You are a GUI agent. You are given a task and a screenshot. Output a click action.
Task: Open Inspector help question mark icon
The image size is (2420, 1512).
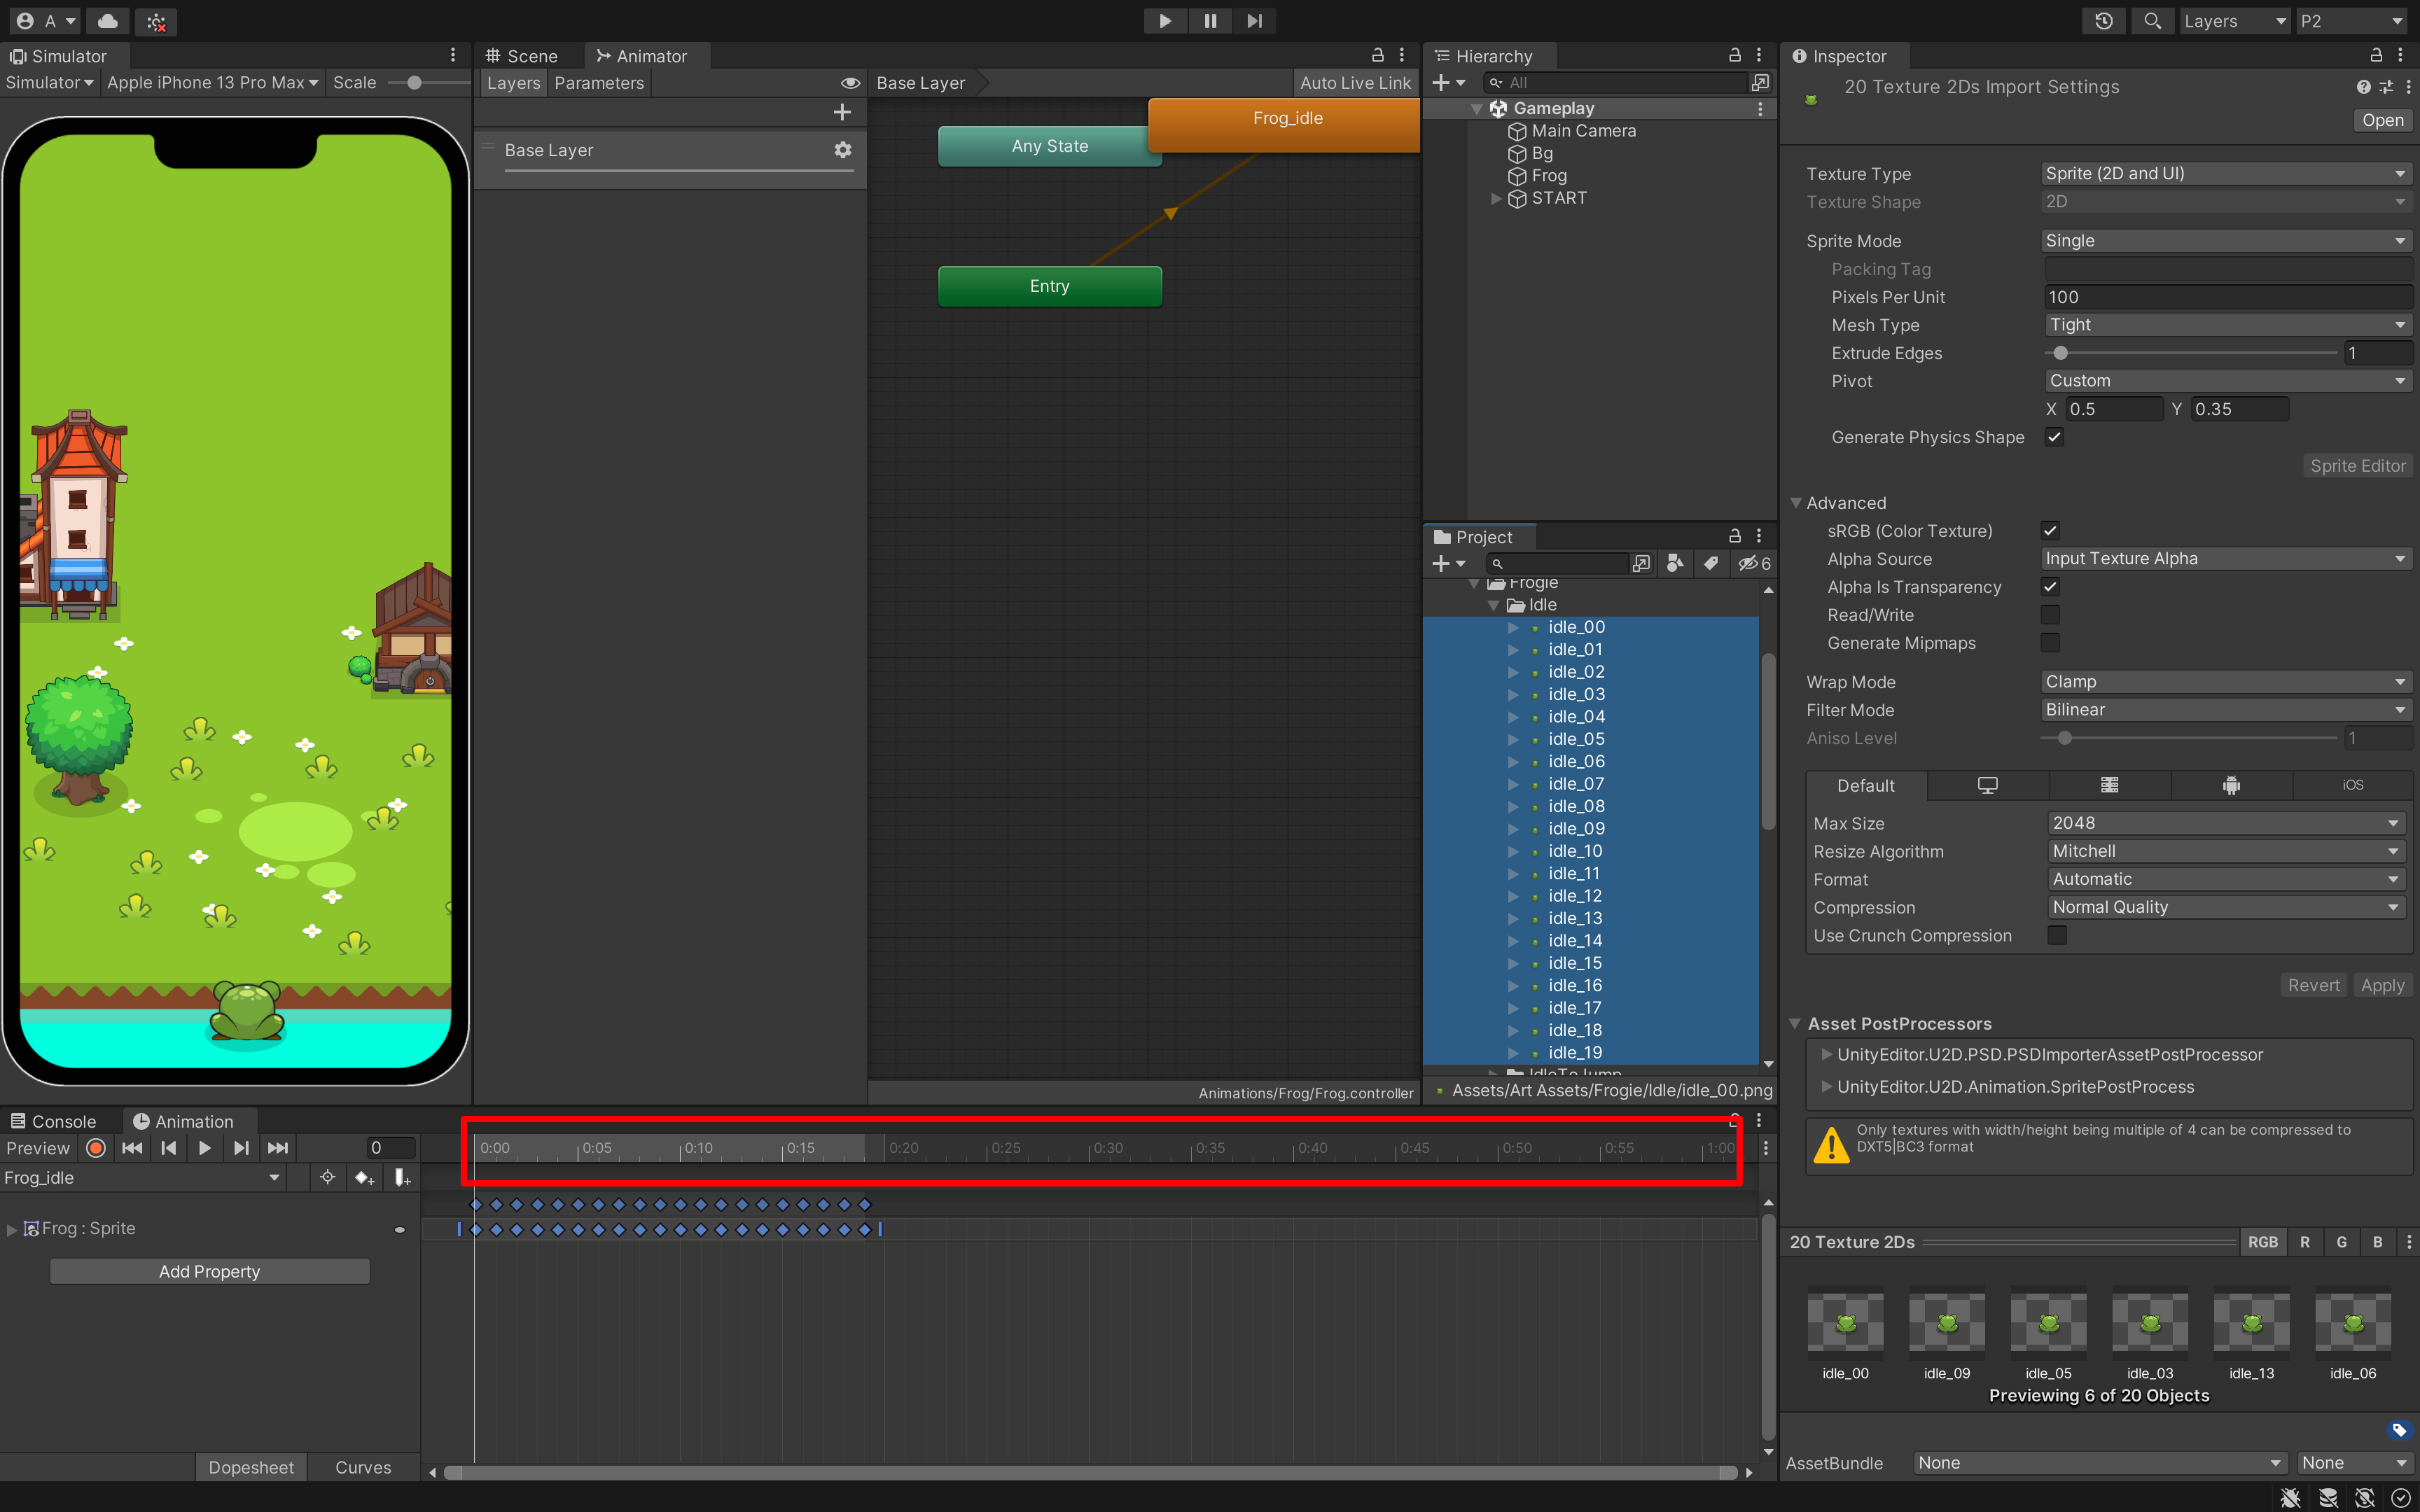coord(2363,88)
